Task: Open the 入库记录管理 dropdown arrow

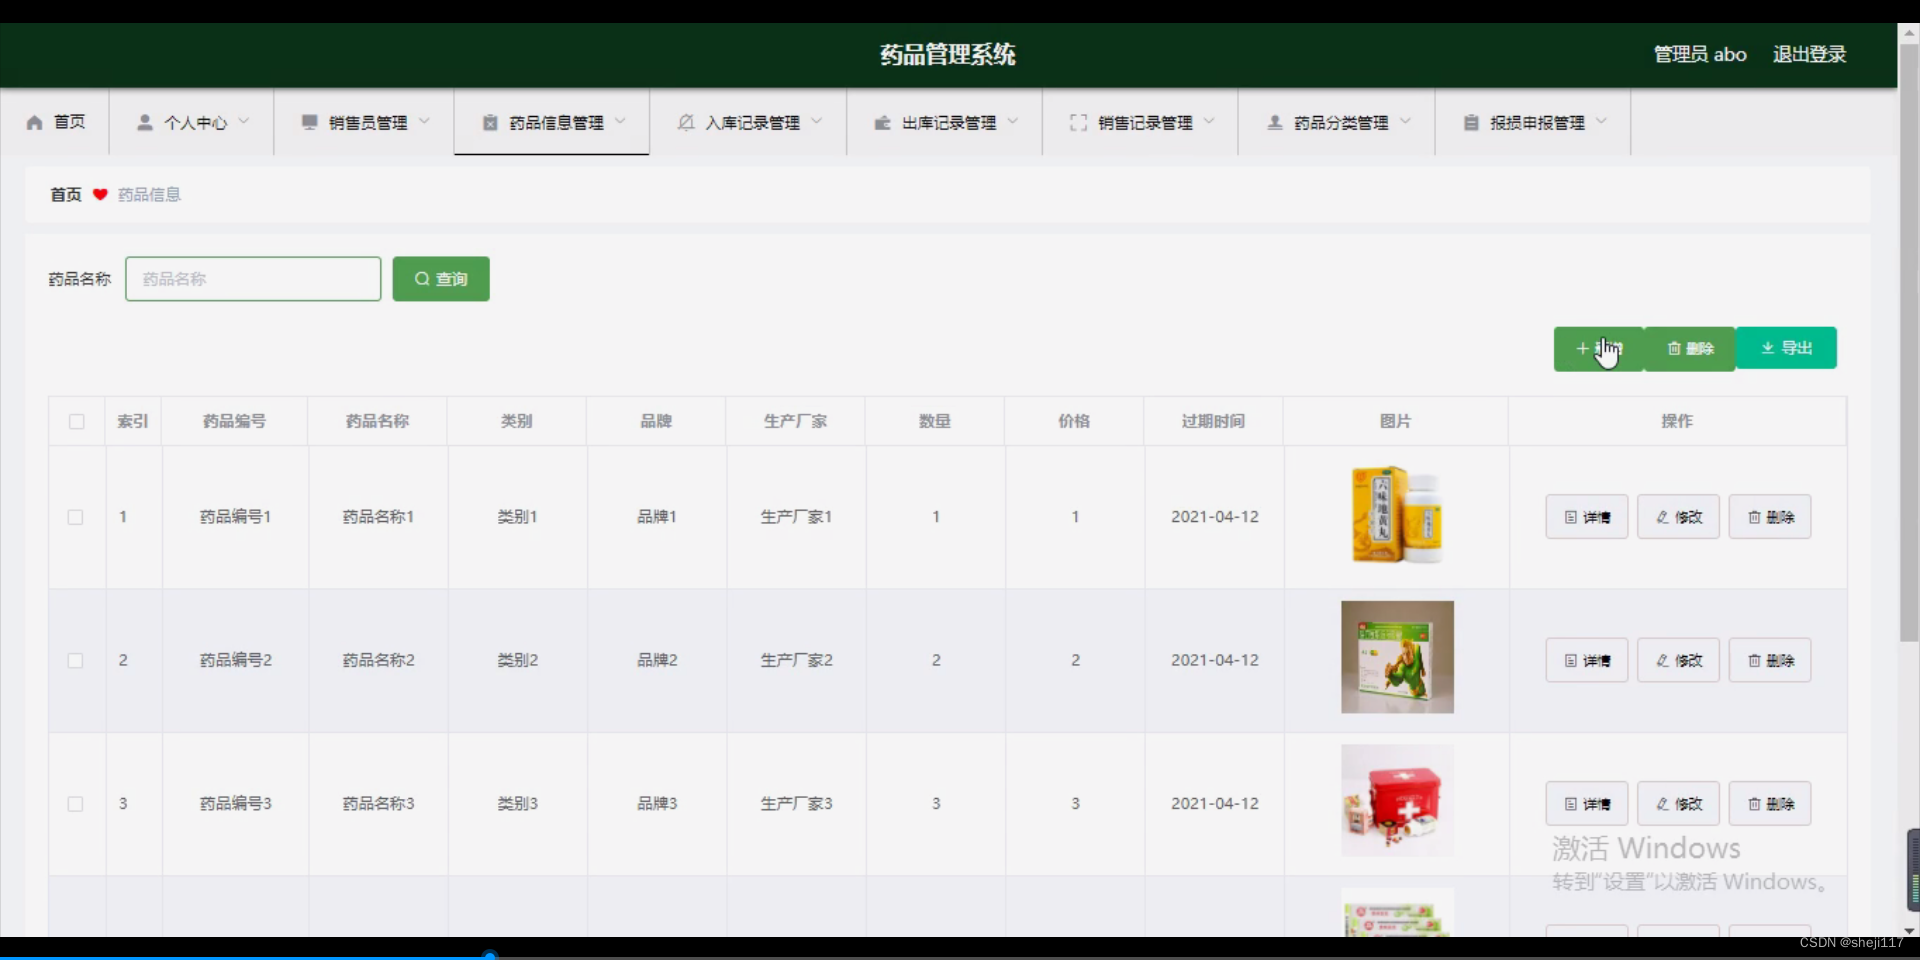Action: tap(819, 122)
